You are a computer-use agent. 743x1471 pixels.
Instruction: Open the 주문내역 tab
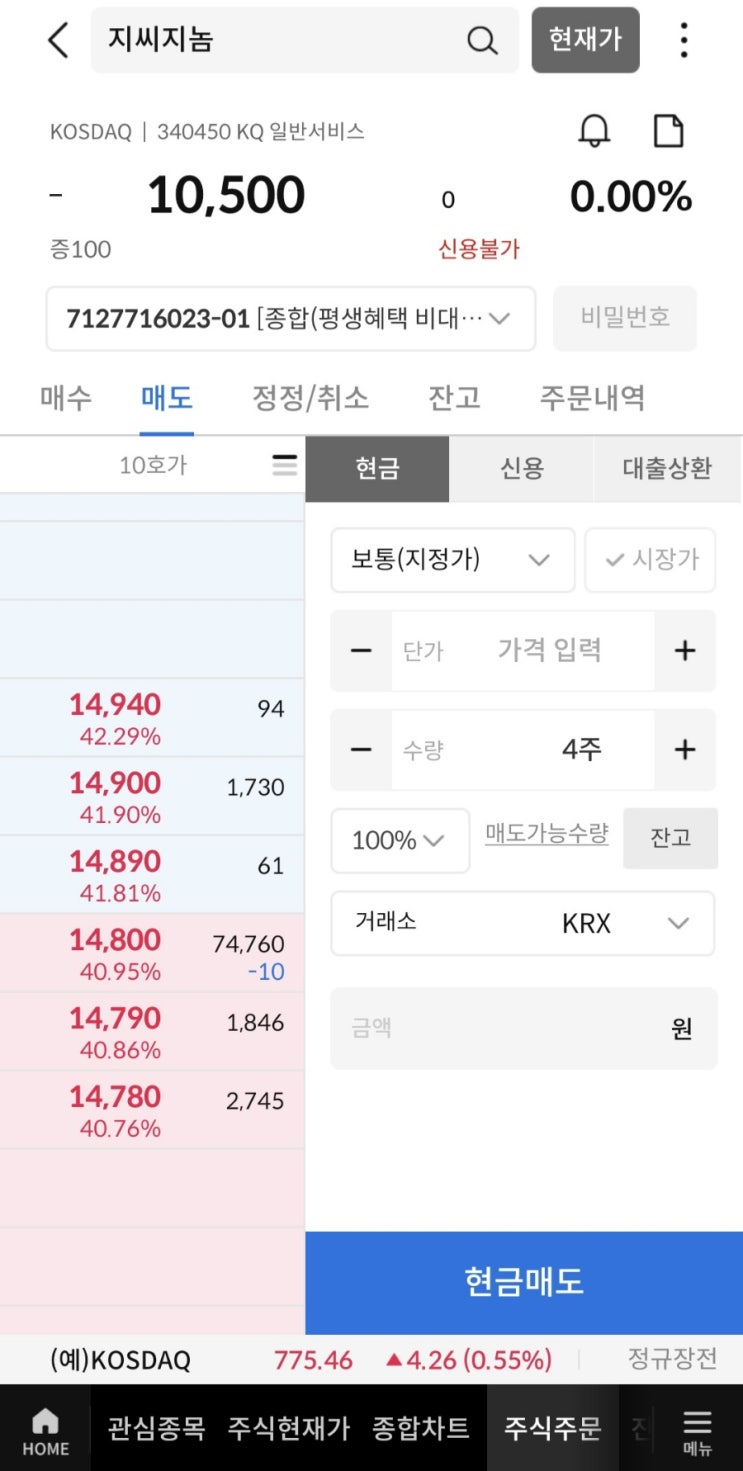click(592, 398)
